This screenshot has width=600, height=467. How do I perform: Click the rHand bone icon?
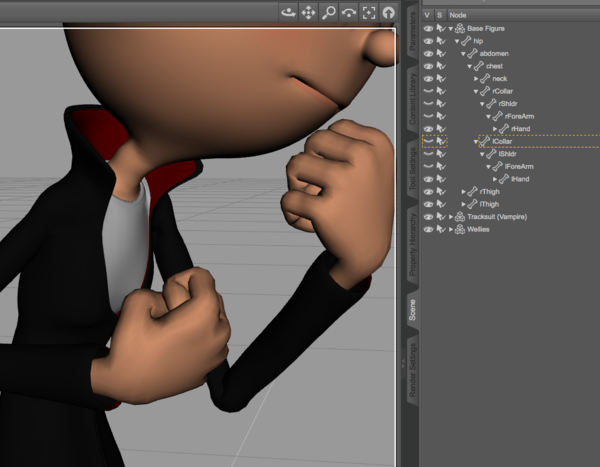[x=504, y=129]
